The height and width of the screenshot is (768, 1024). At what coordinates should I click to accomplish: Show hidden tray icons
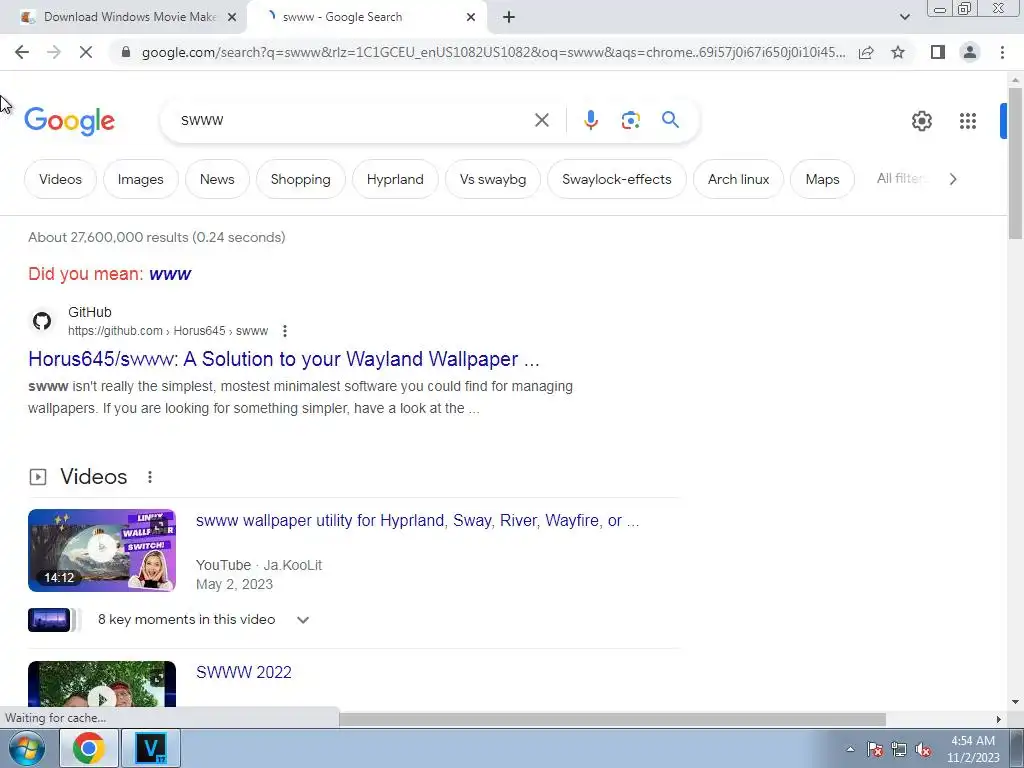[850, 749]
